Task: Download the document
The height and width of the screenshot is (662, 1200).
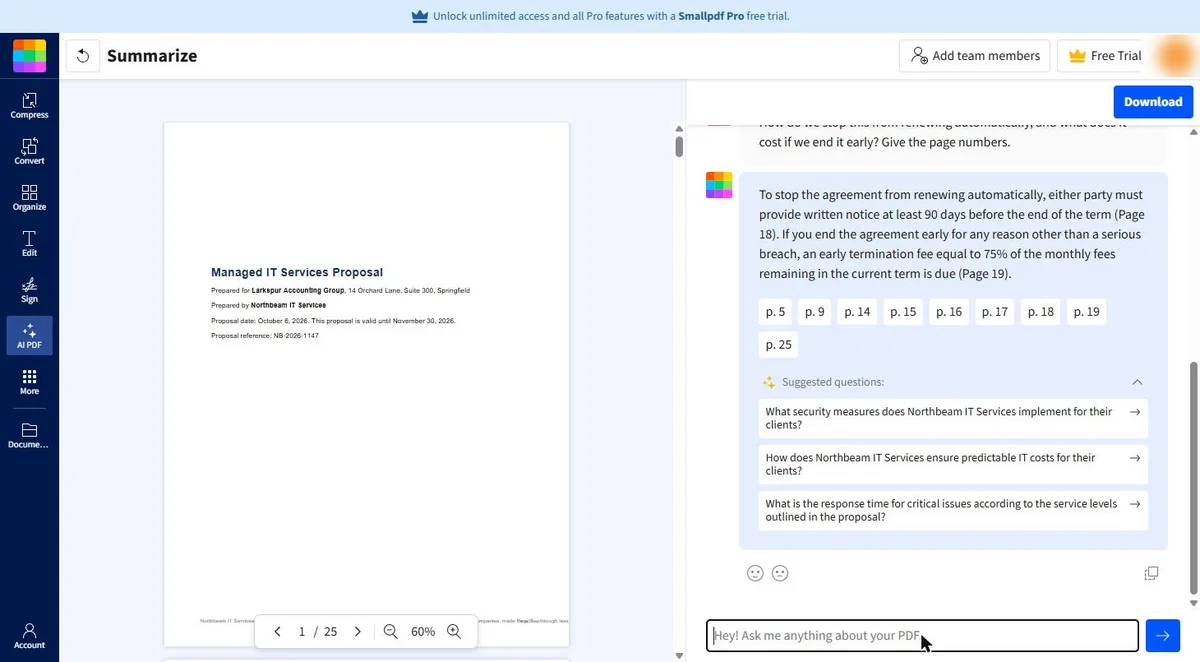Action: (x=1153, y=102)
